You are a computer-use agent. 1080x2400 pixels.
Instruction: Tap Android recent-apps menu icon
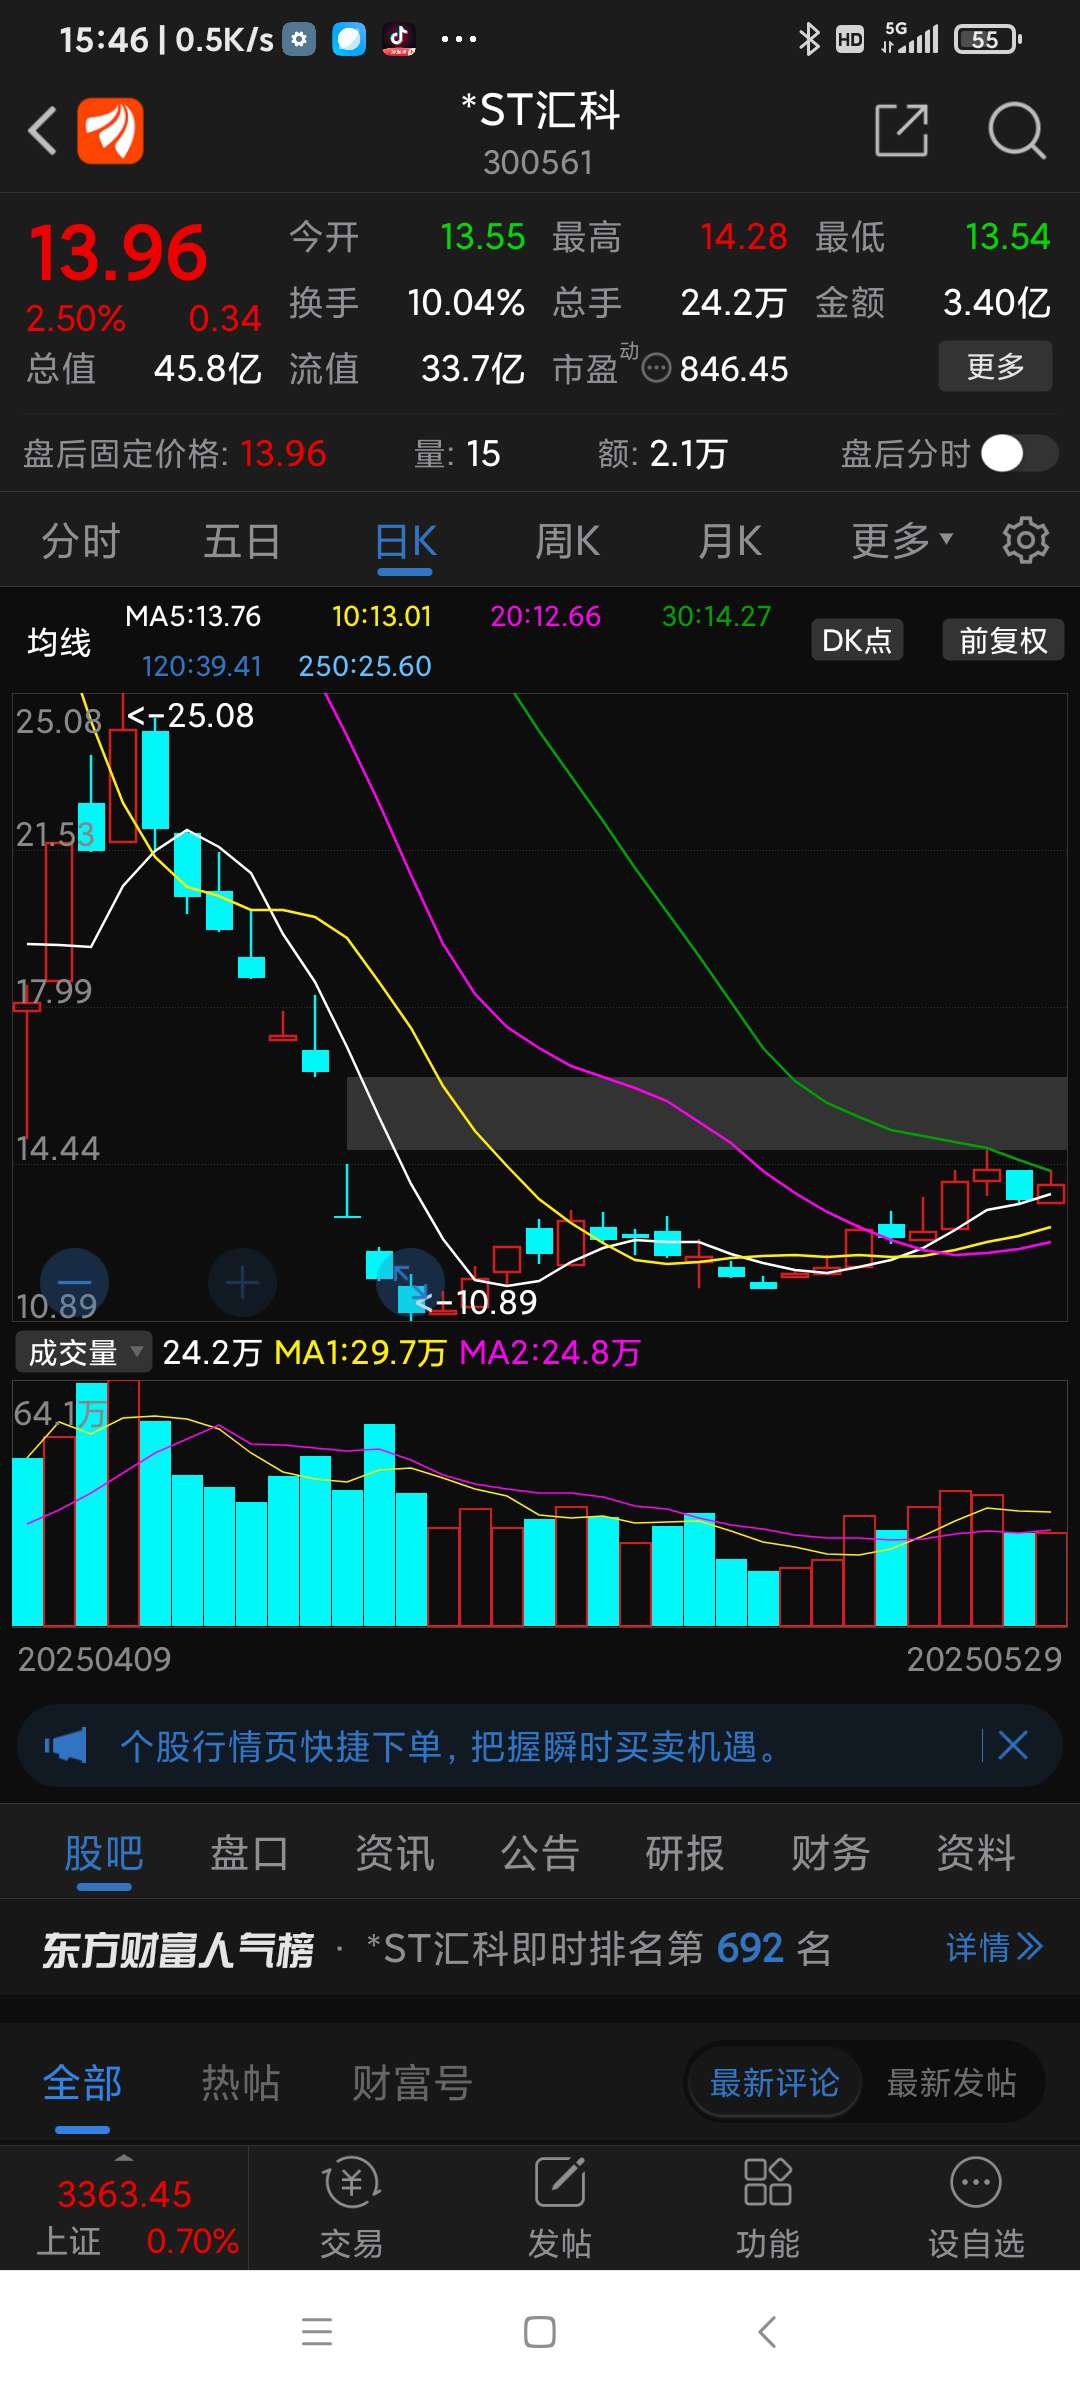317,2332
